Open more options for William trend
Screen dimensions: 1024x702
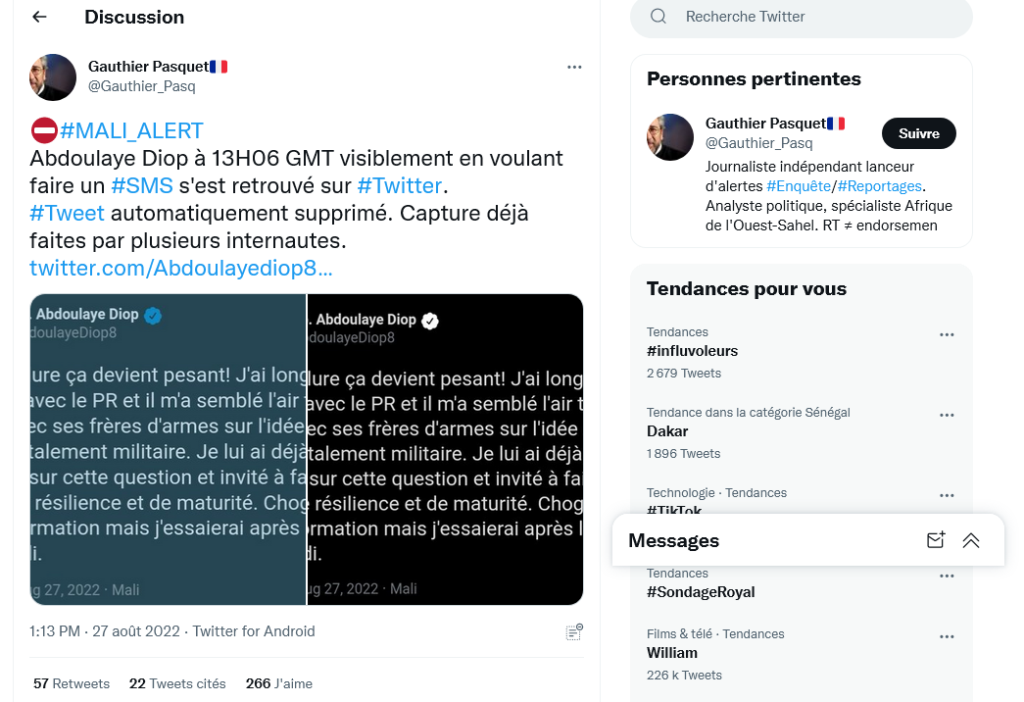coord(946,637)
